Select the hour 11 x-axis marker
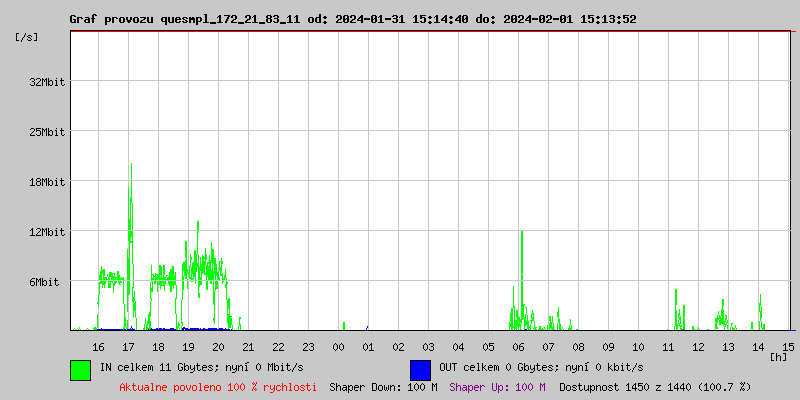800x400 pixels. 668,346
